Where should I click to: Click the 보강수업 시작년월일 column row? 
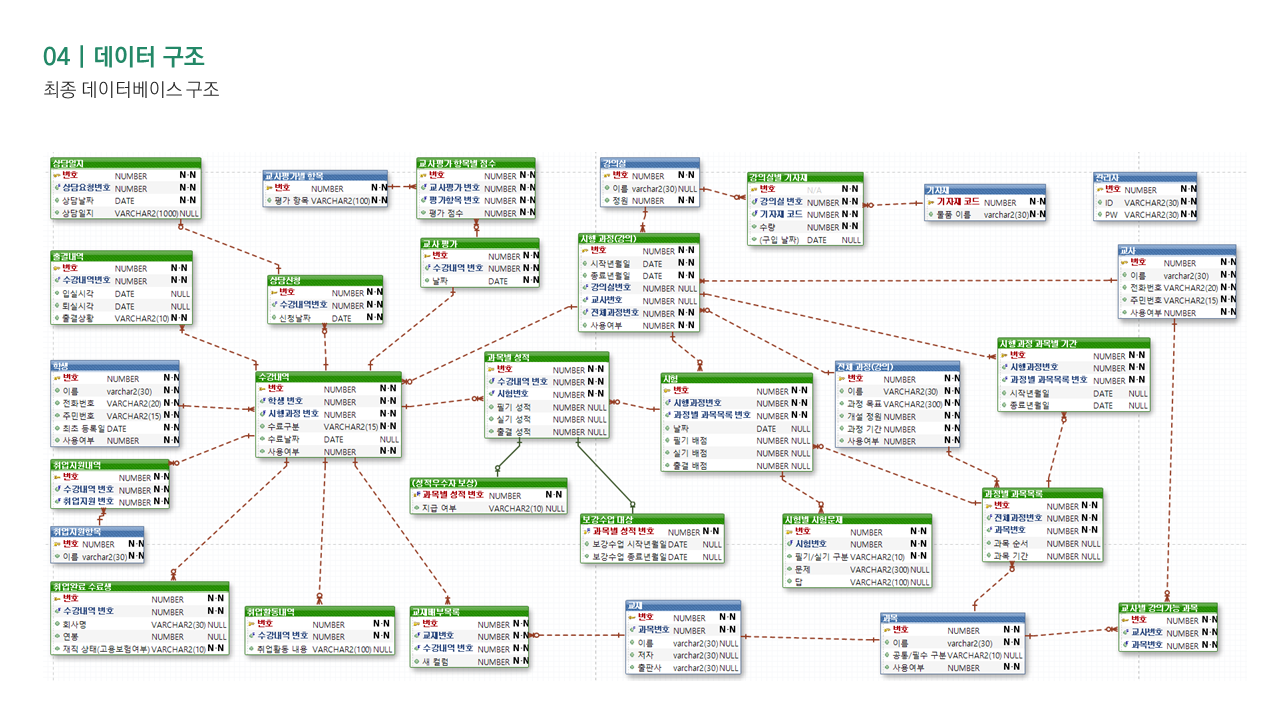[652, 544]
